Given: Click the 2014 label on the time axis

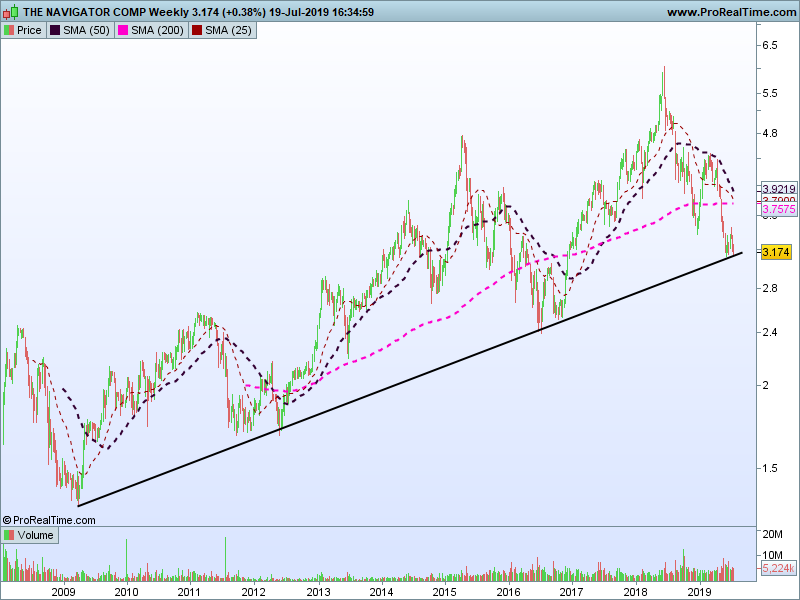Looking at the screenshot, I should click(x=381, y=592).
